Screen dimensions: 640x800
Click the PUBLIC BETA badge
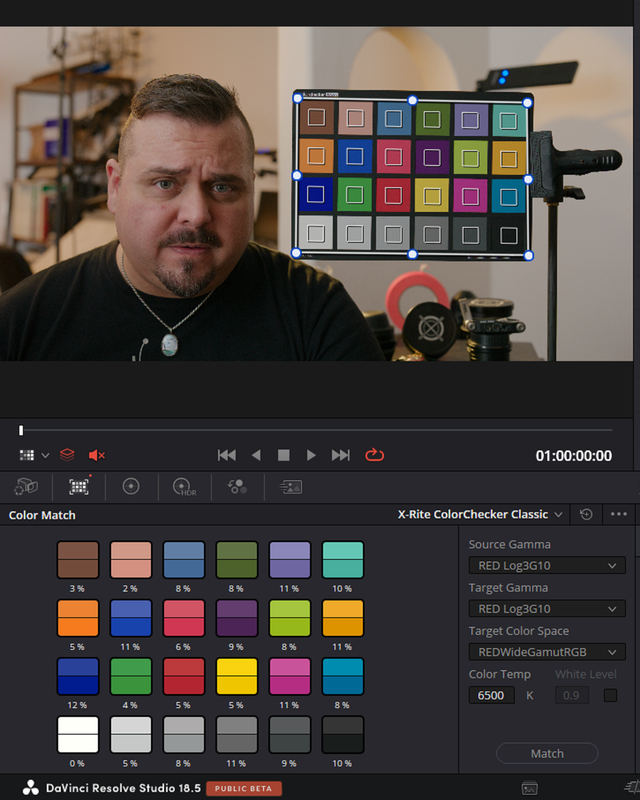pos(243,788)
